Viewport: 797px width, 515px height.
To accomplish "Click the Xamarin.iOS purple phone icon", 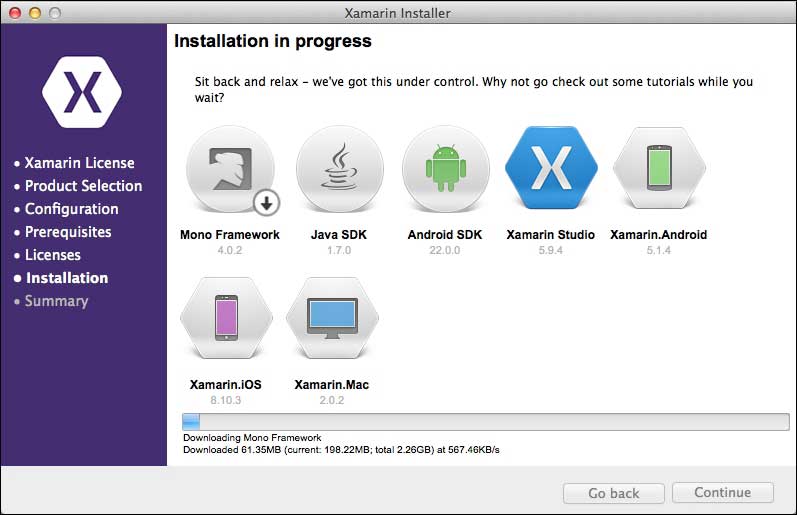I will tap(226, 318).
